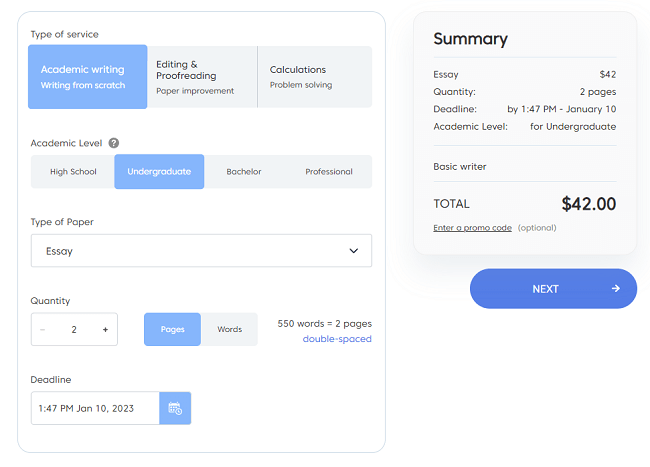Click the double-spaced spacing link
Screen dimensions: 650x467
point(337,339)
